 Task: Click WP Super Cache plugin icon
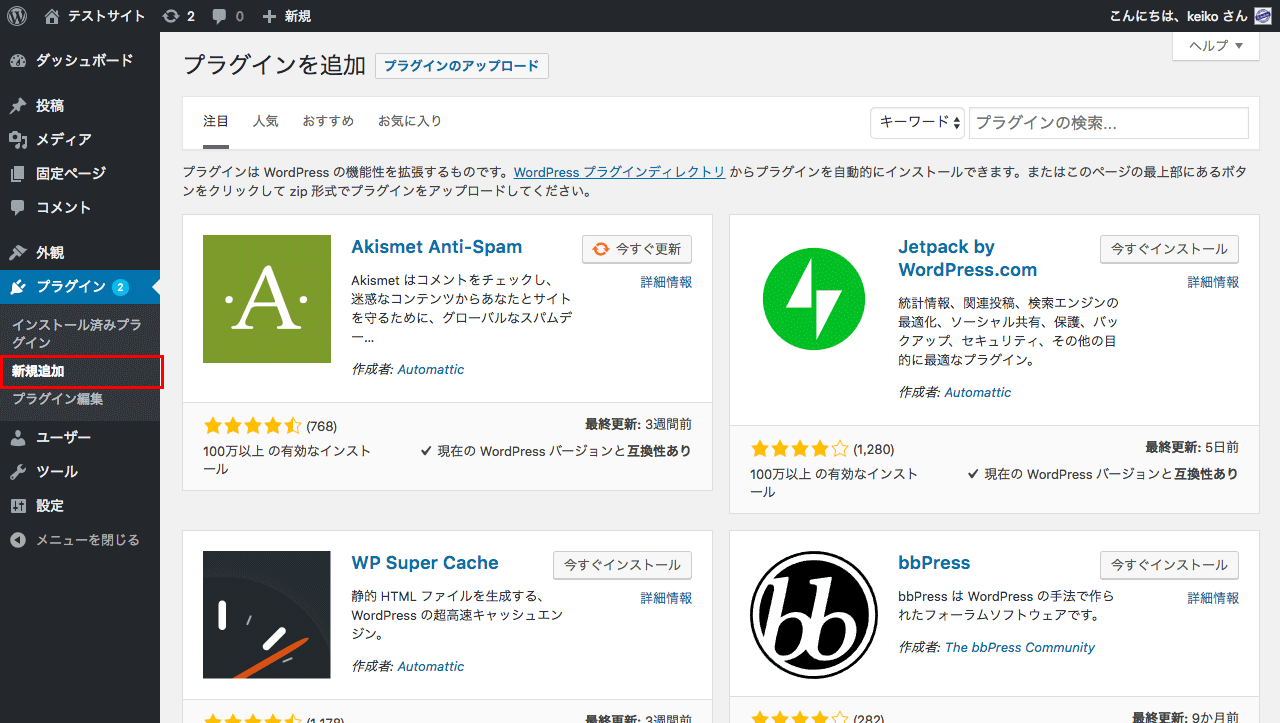pyautogui.click(x=267, y=615)
